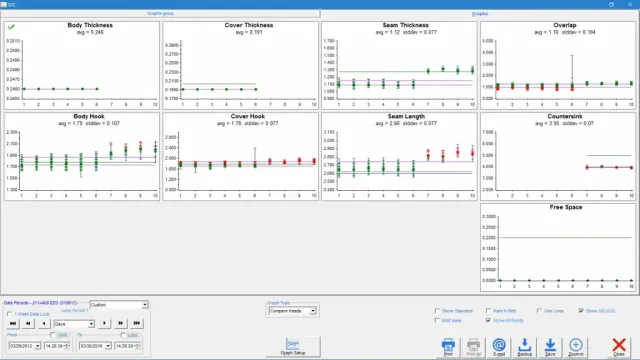Enable the Show Standard checkbox
This screenshot has width=640, height=360.
point(437,311)
